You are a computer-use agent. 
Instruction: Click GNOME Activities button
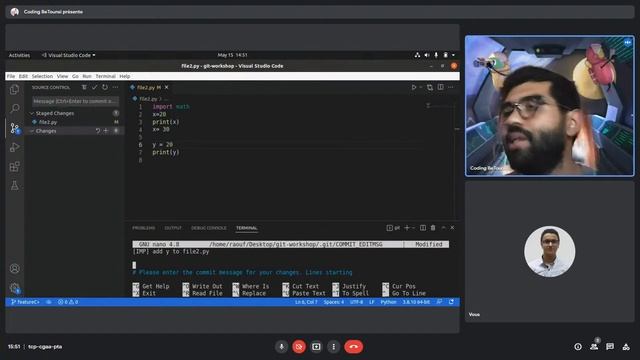click(19, 55)
